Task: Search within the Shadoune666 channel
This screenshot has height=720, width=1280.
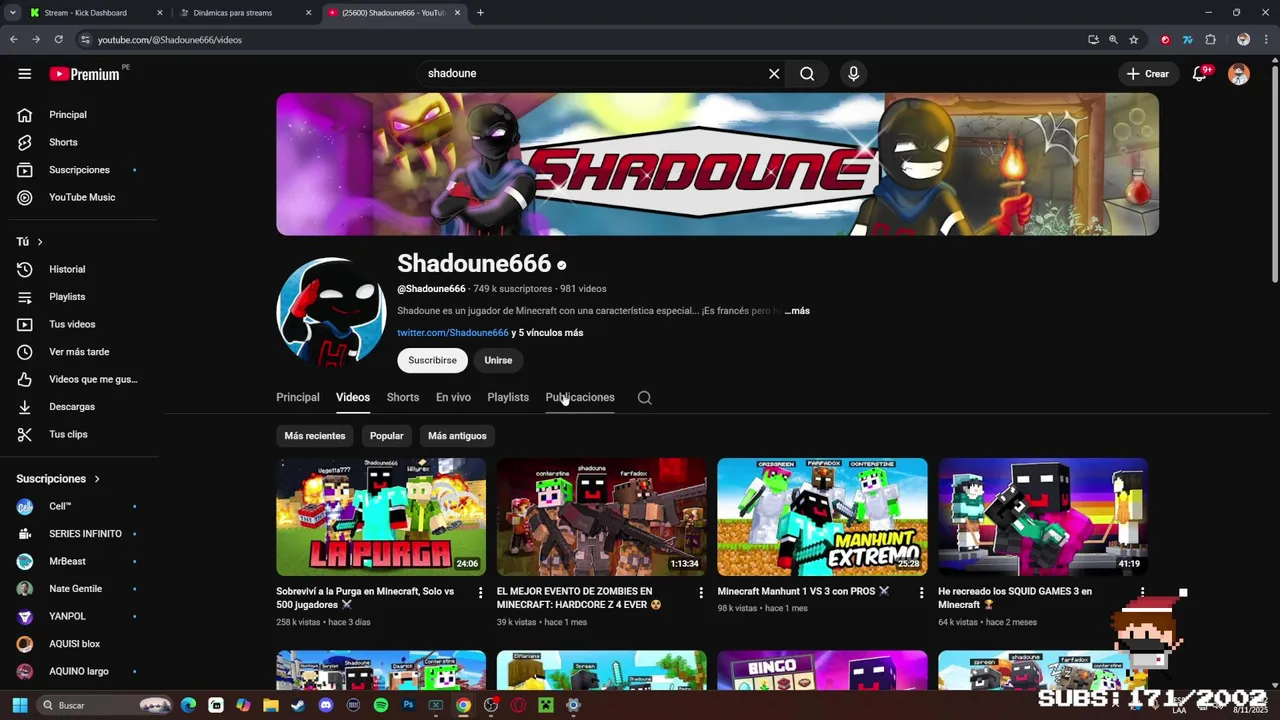Action: pos(645,398)
